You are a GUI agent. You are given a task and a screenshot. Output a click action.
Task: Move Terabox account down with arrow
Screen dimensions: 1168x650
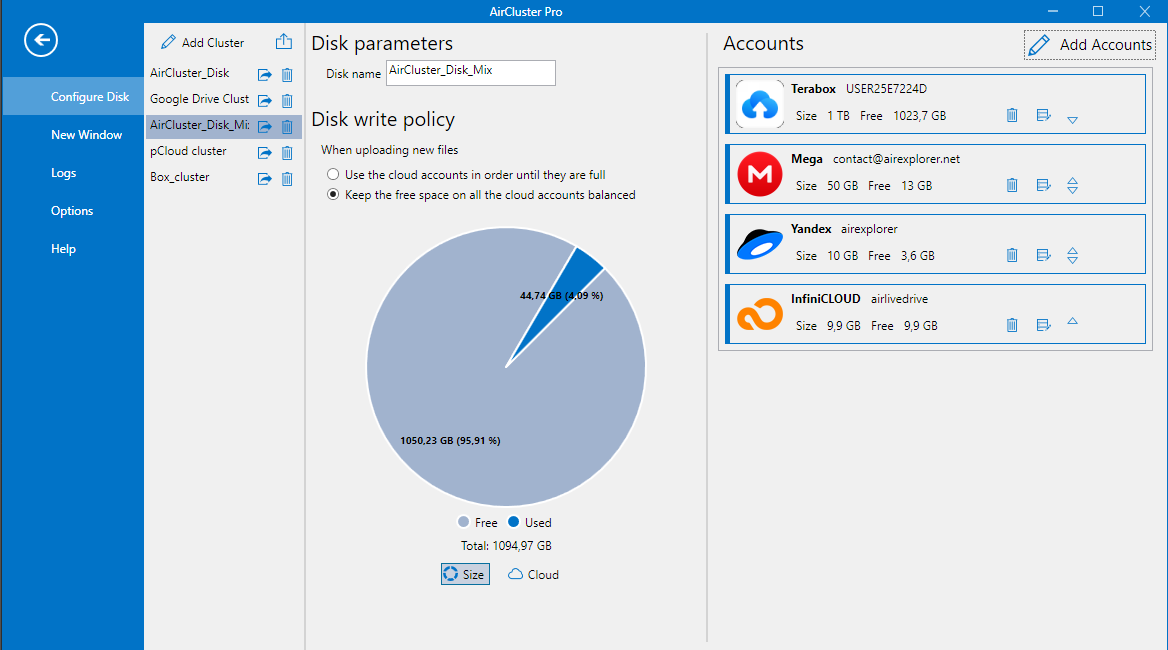click(1072, 120)
